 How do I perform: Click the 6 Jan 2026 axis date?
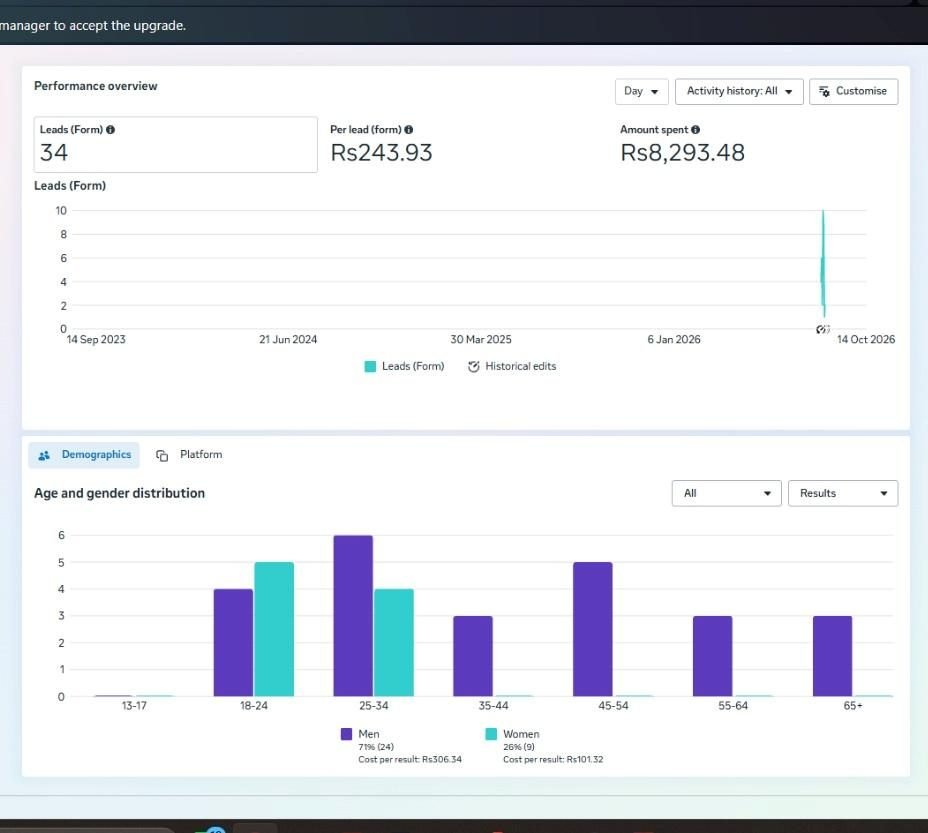click(674, 339)
